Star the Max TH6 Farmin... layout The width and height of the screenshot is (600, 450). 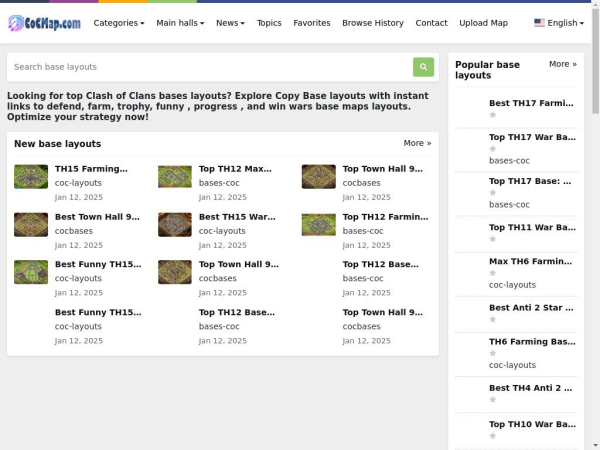coord(493,273)
